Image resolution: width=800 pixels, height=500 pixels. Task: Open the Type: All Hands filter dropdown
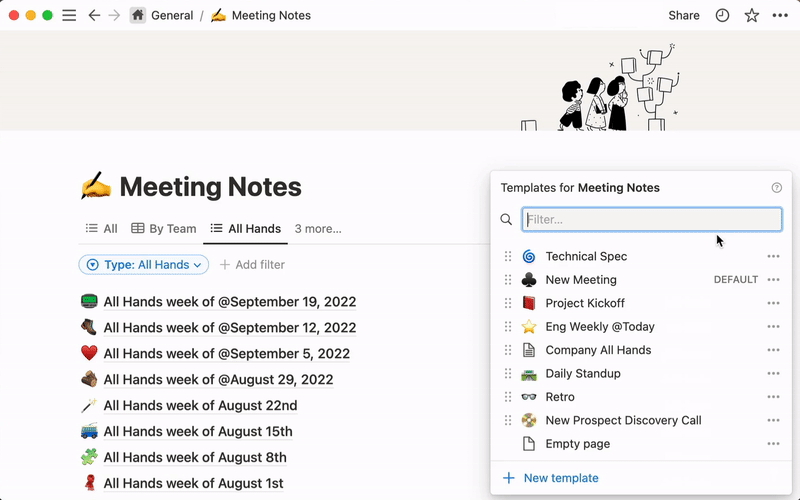click(144, 265)
